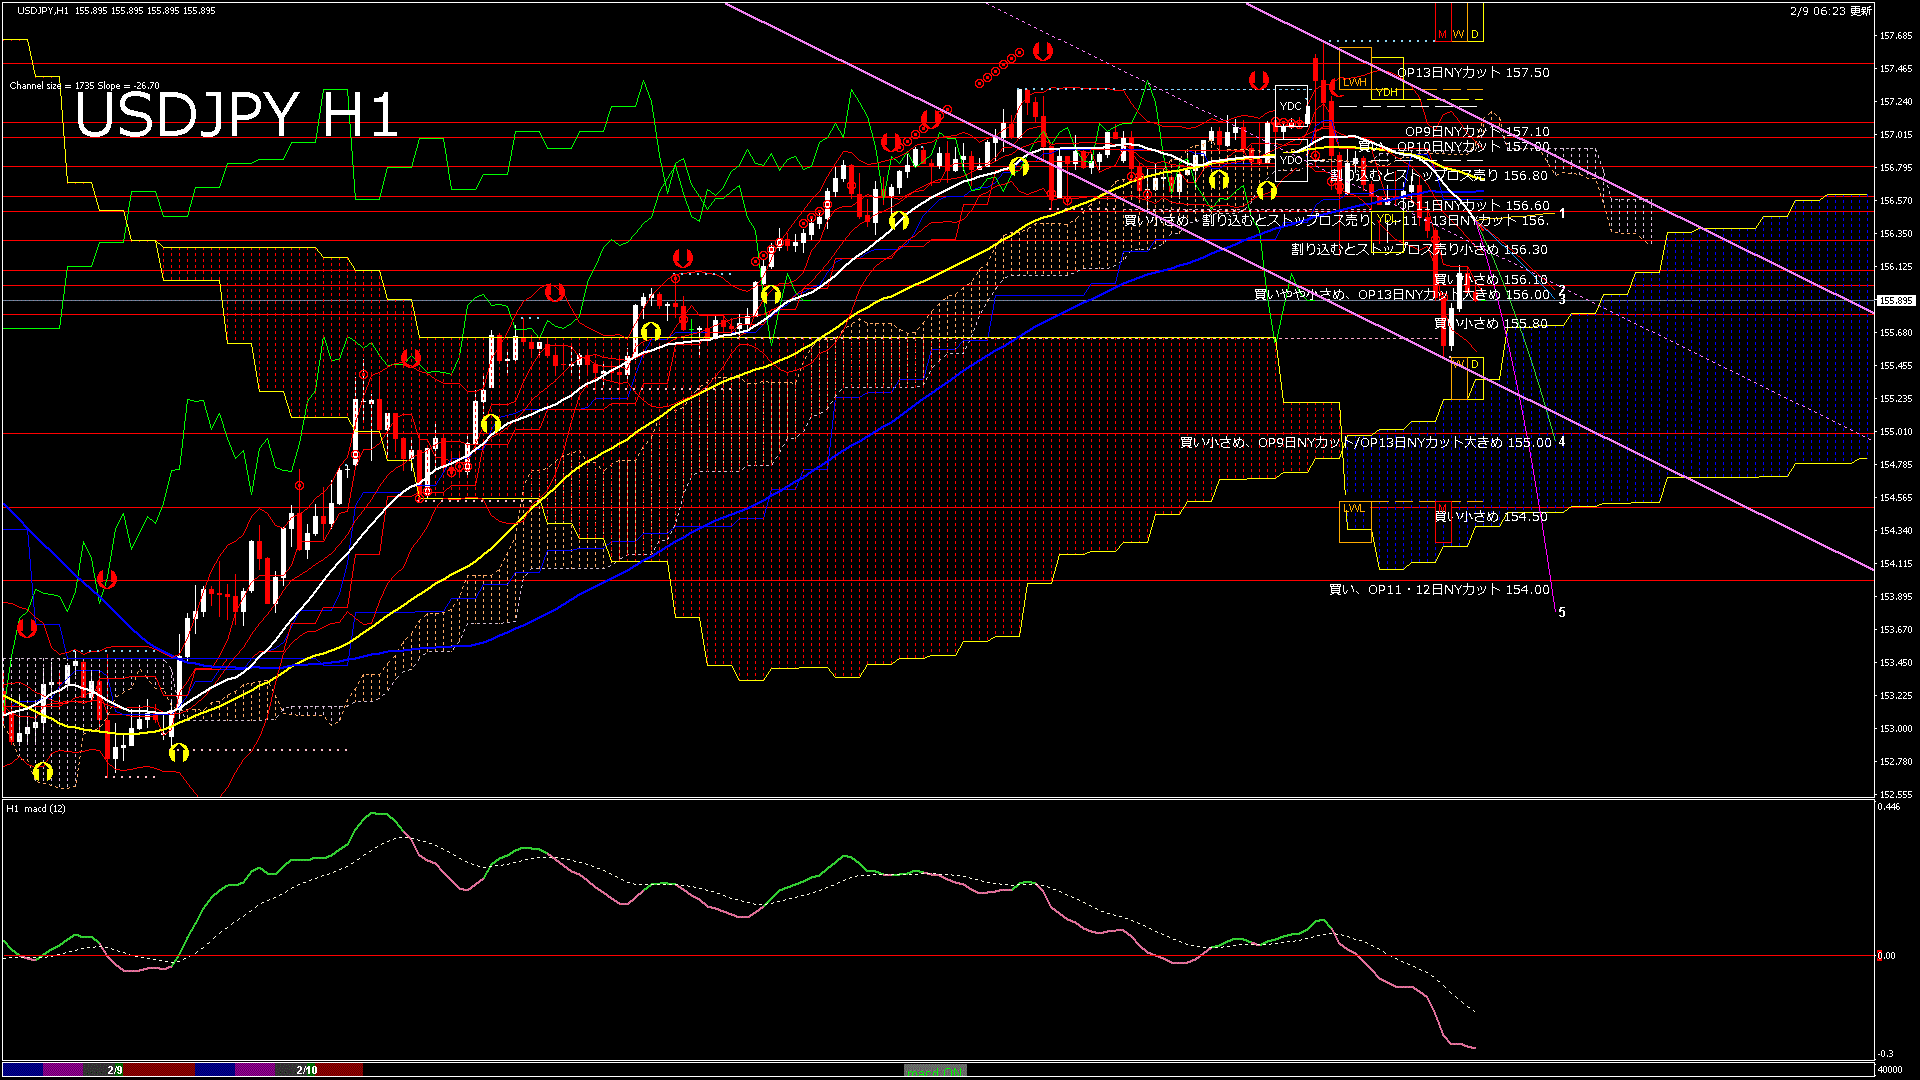This screenshot has width=1920, height=1080.
Task: Toggle the macd ON button
Action: [x=935, y=1071]
